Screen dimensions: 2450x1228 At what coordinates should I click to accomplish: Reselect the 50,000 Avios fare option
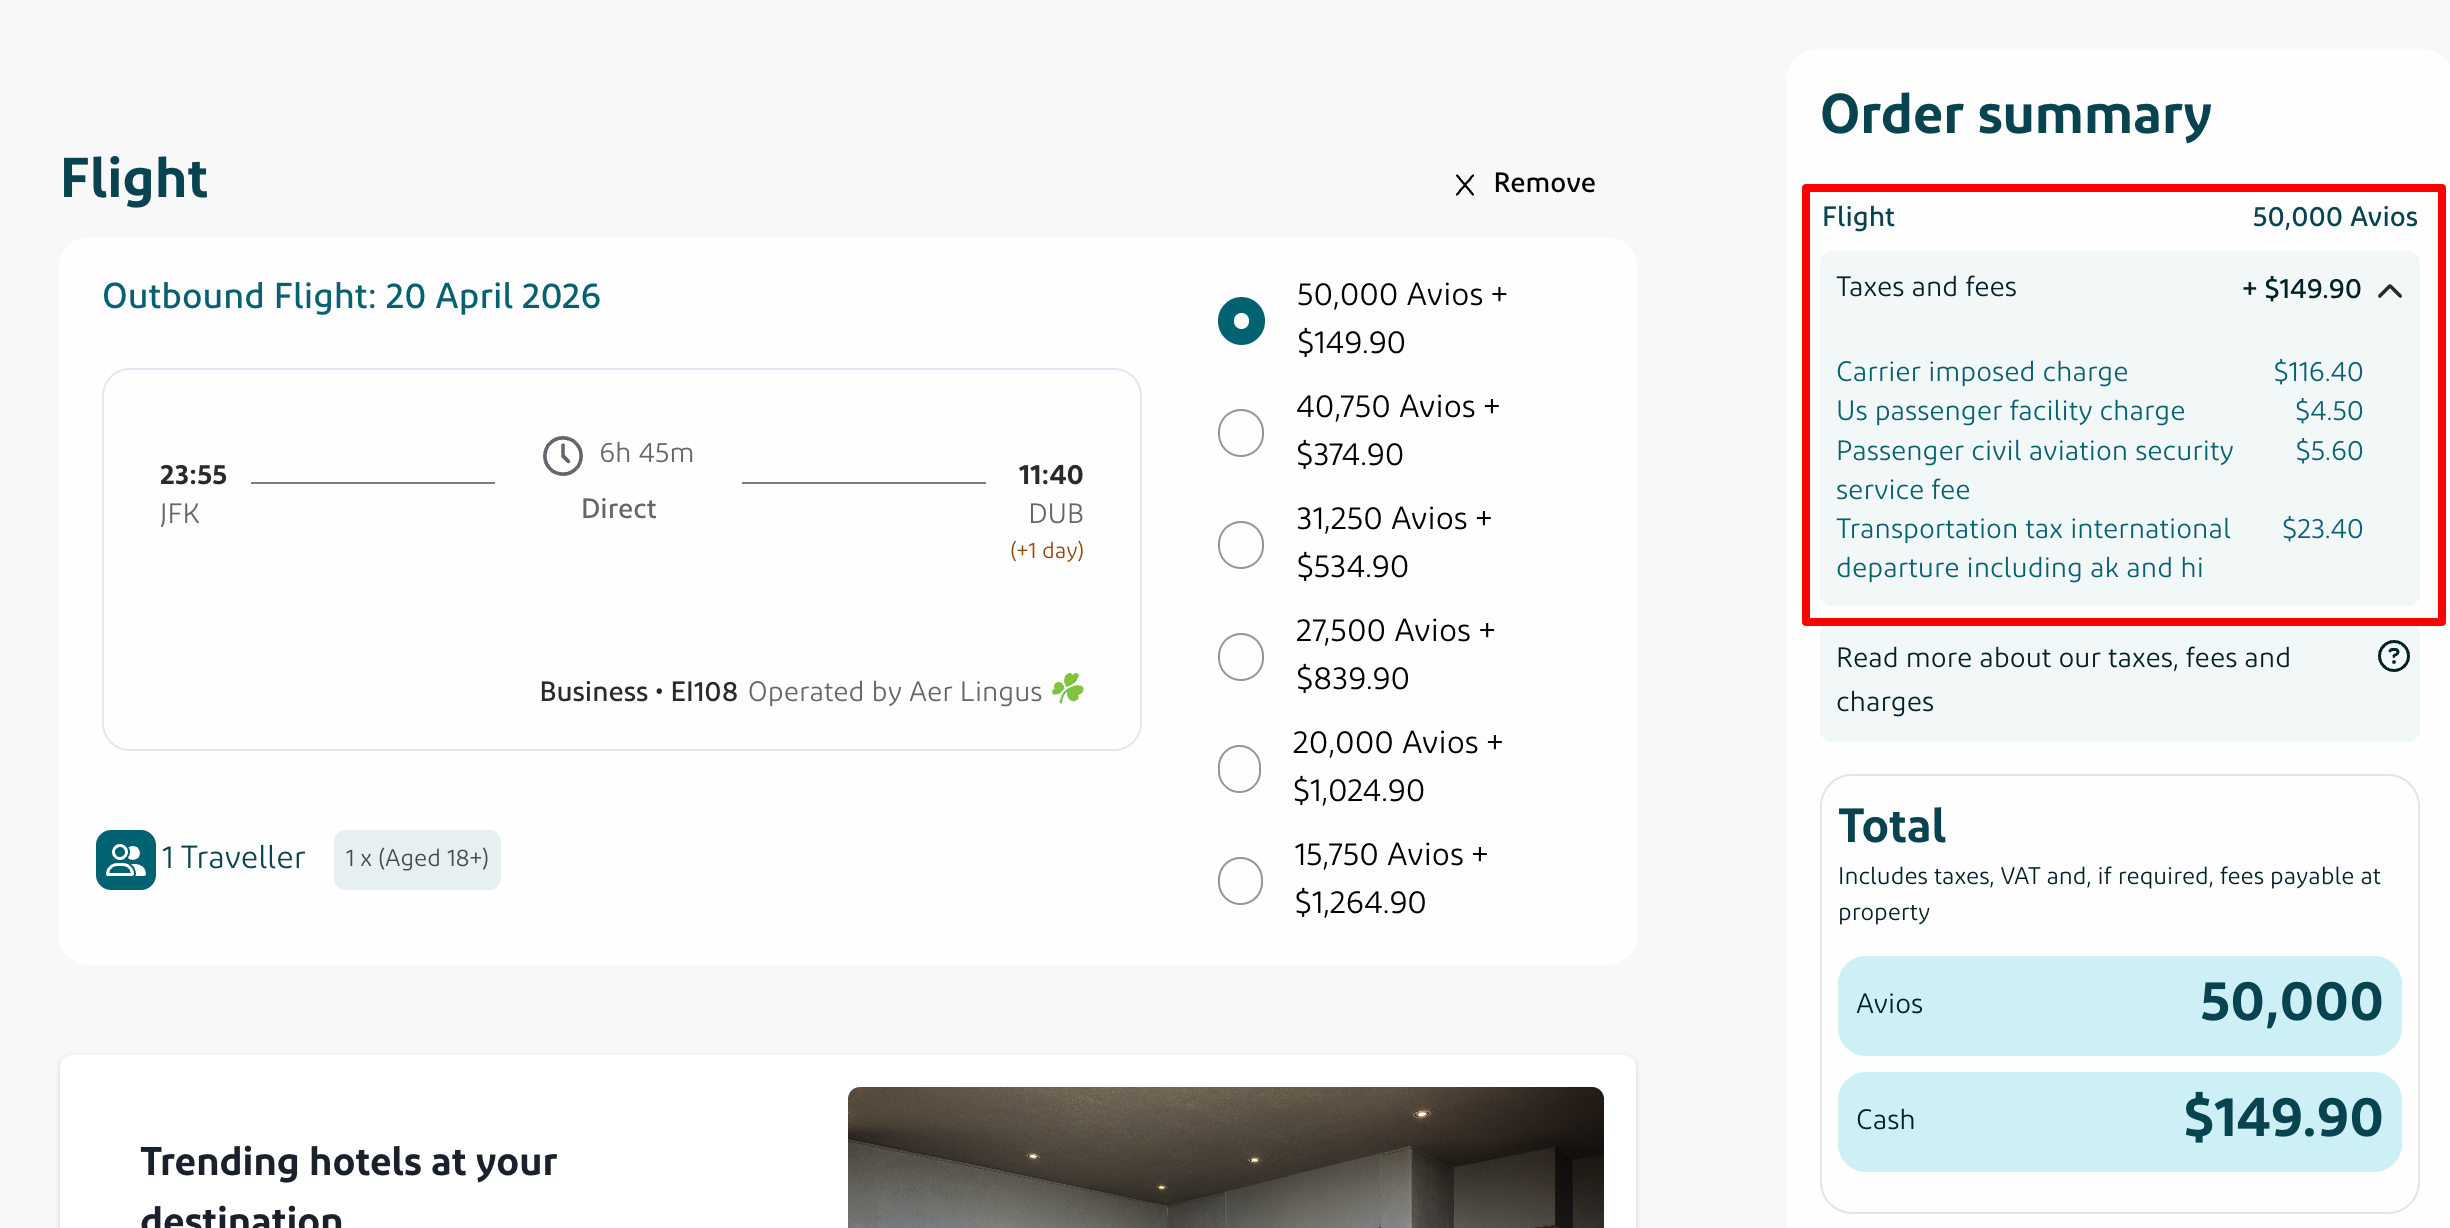(x=1240, y=320)
